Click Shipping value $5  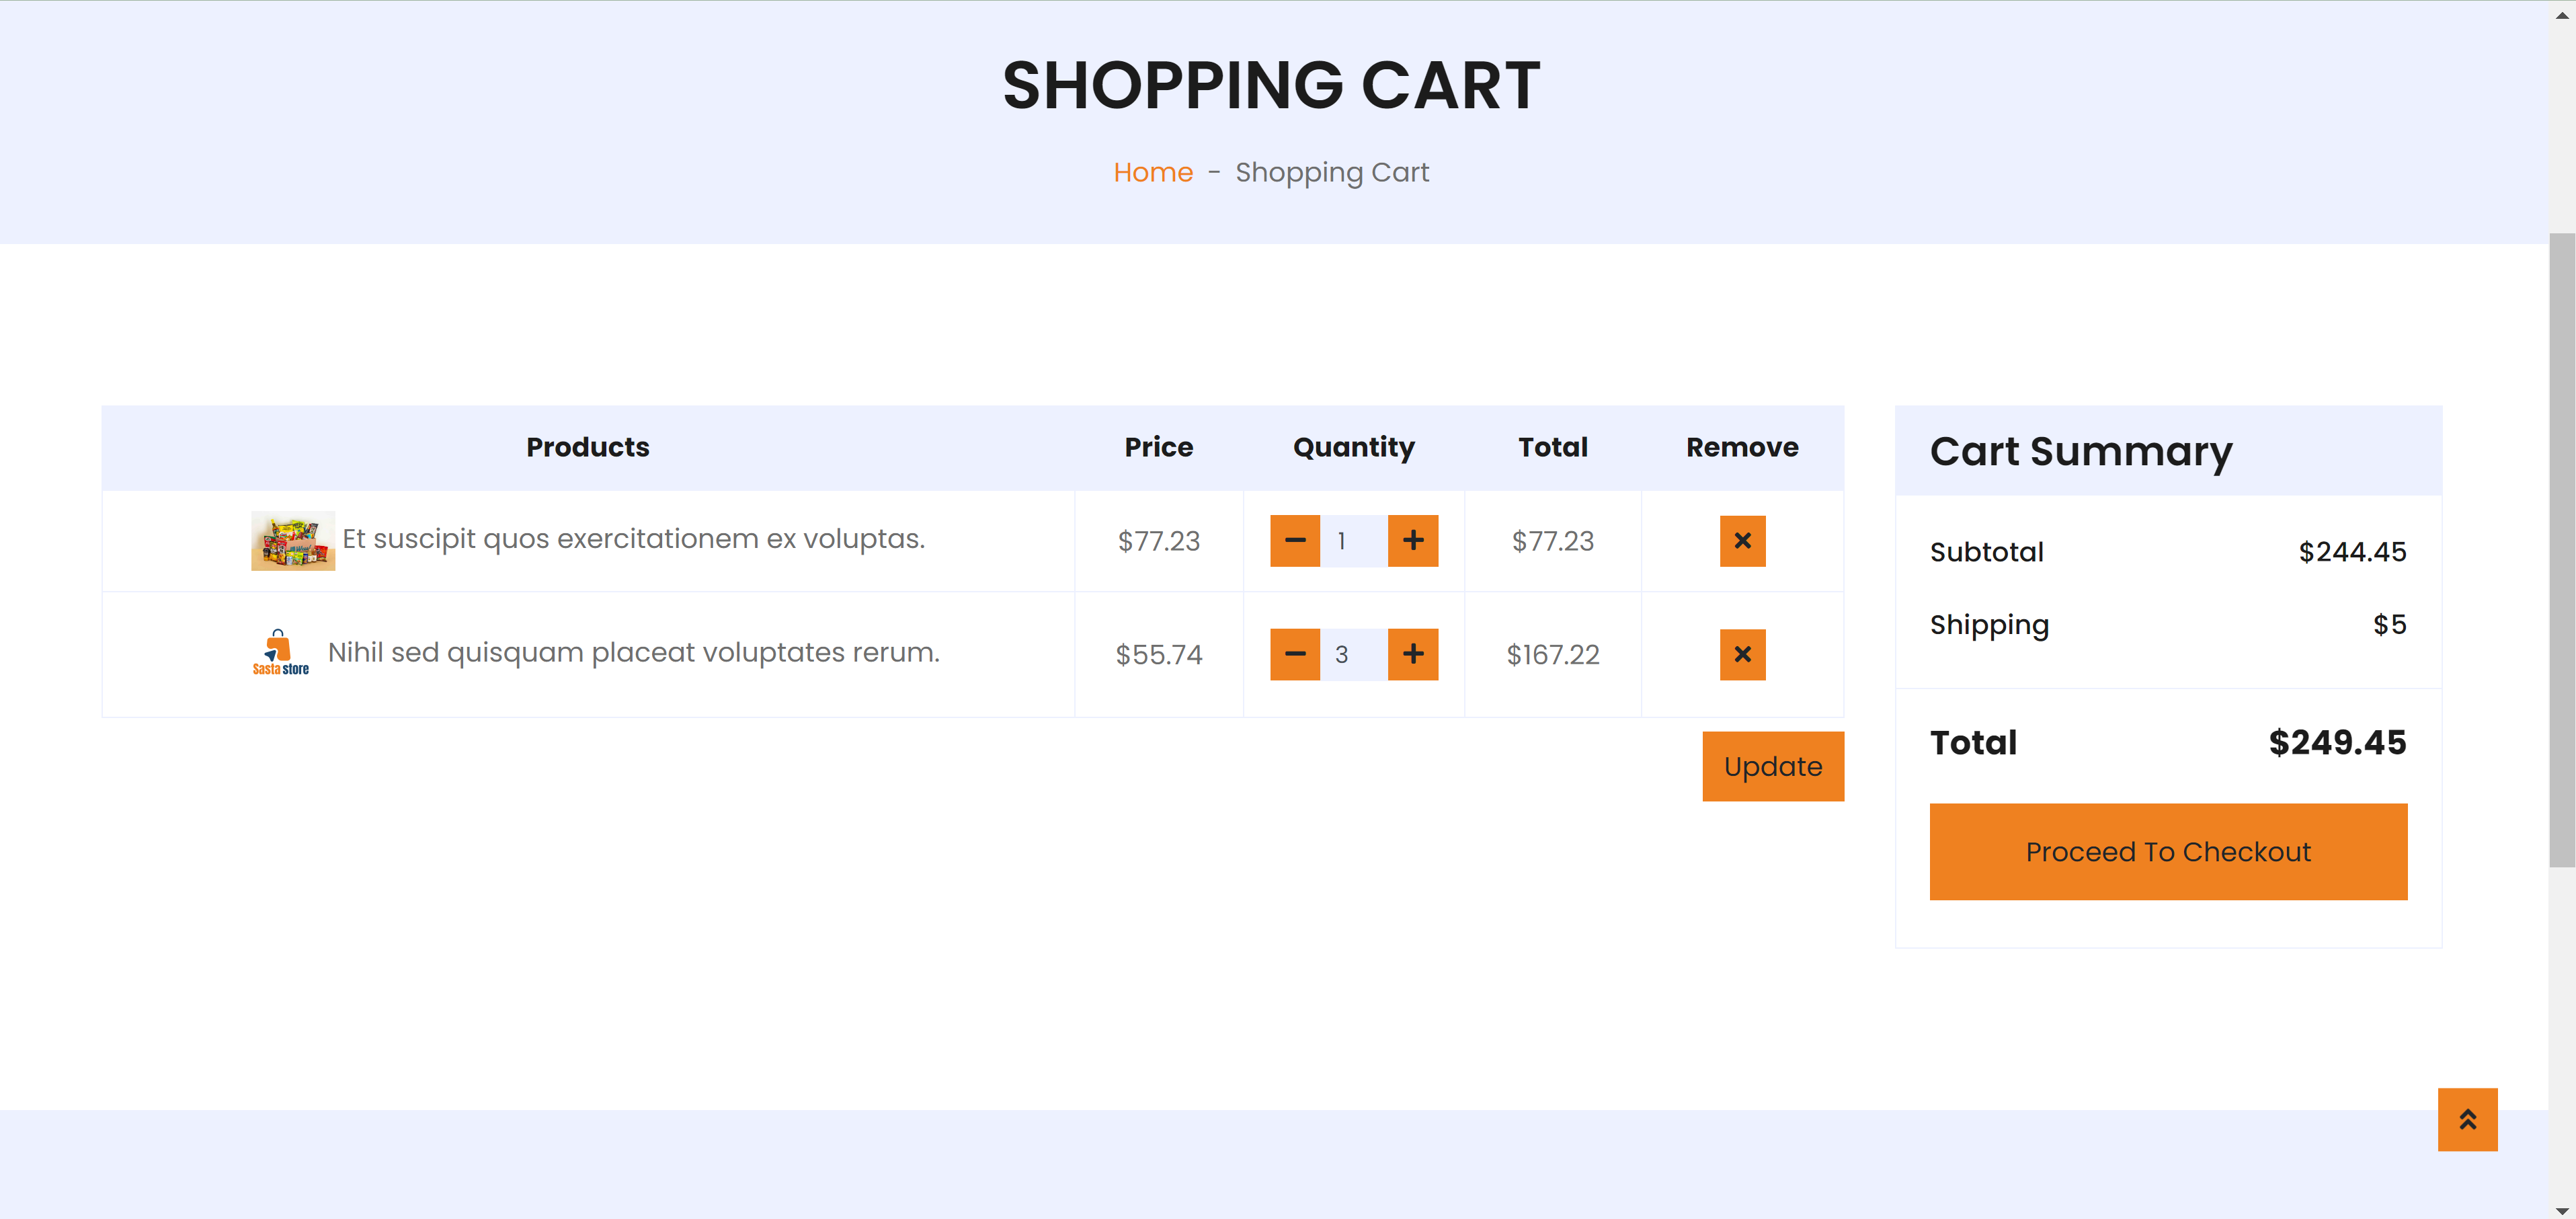coord(2390,625)
